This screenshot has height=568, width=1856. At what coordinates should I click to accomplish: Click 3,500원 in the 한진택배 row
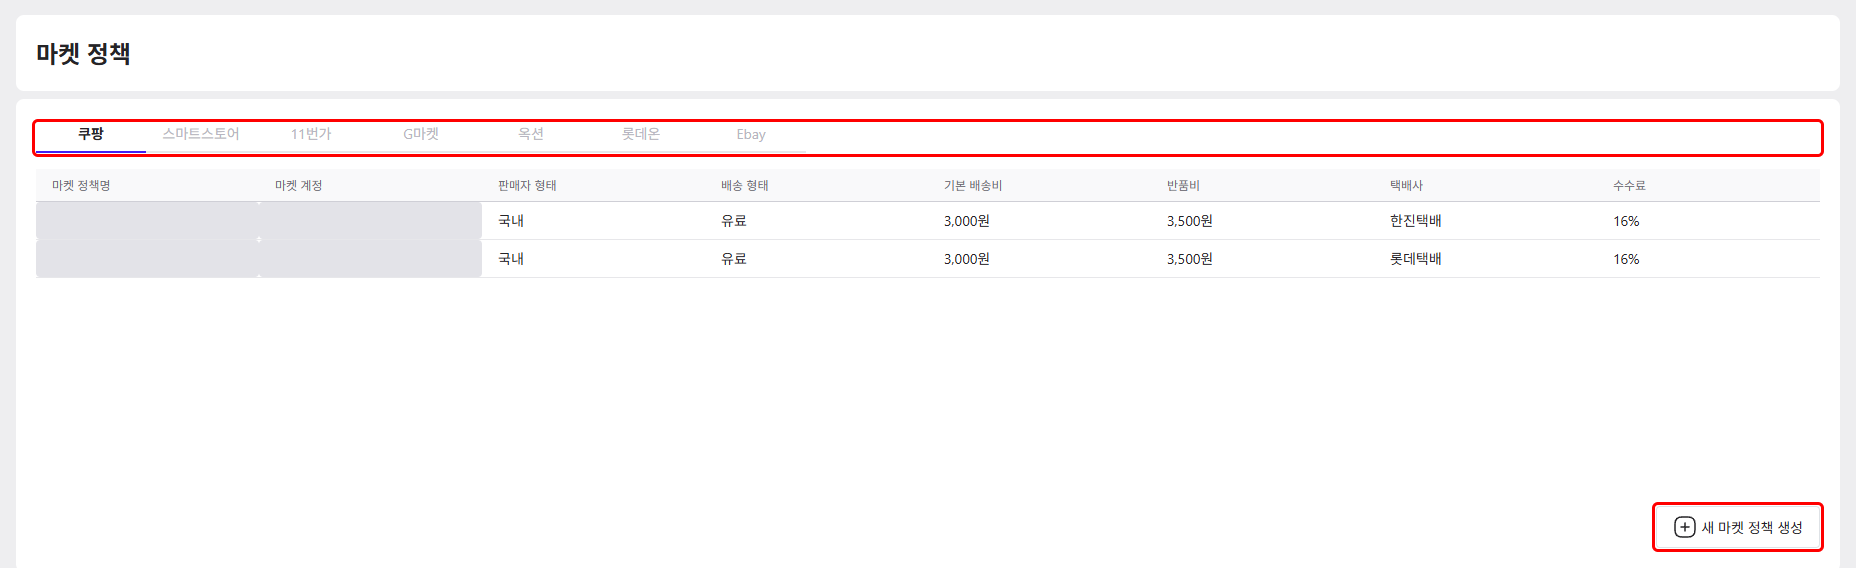coord(1190,221)
